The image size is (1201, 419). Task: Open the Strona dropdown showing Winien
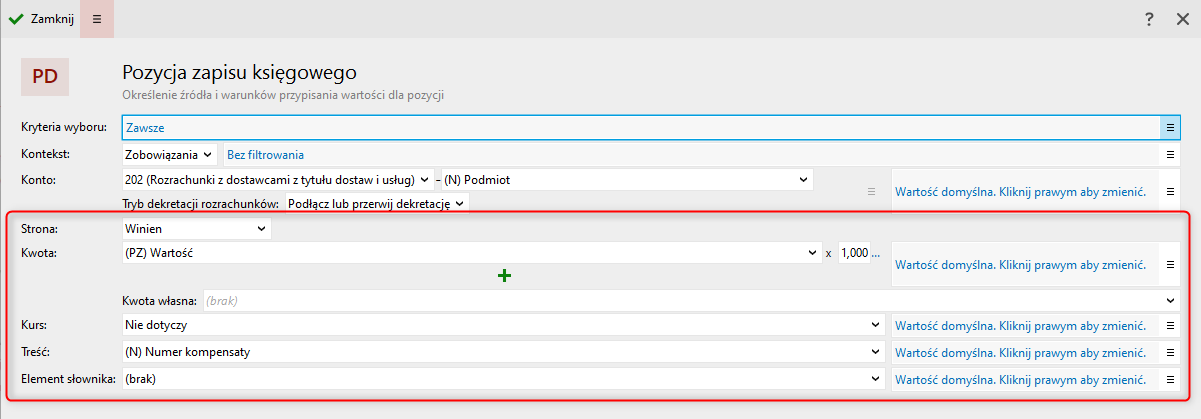[x=196, y=229]
